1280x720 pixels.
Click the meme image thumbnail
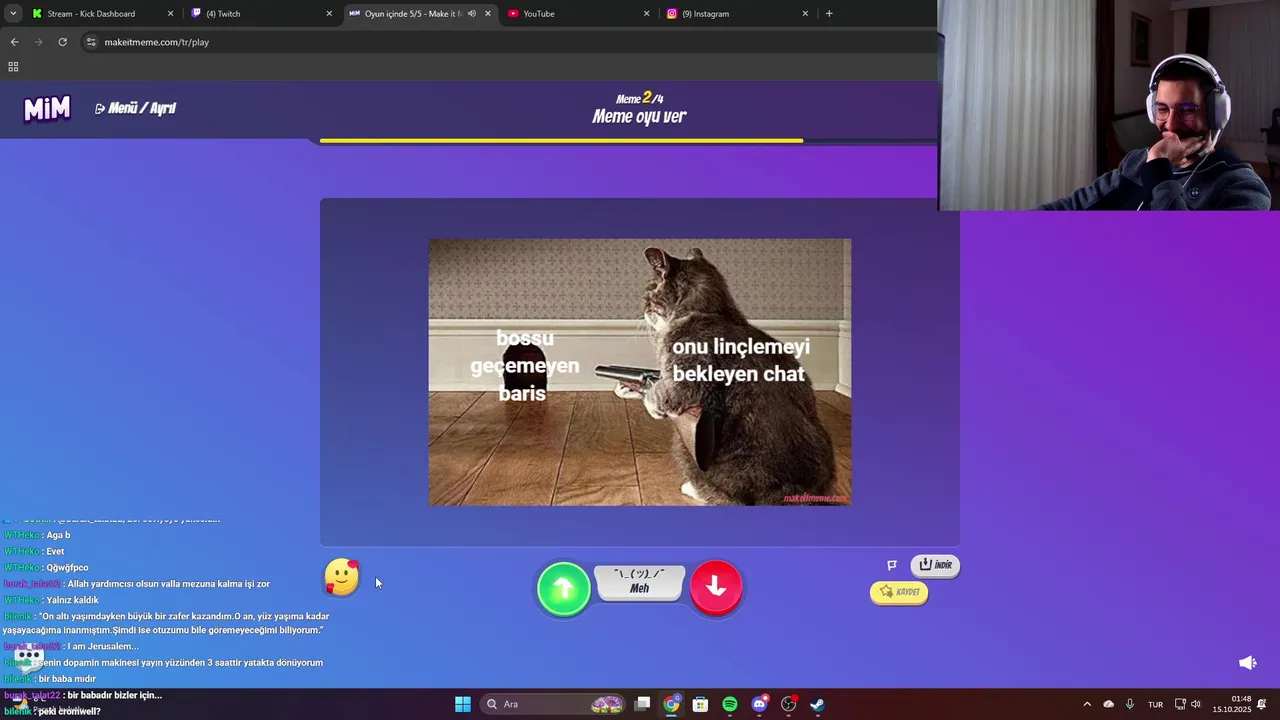click(x=640, y=372)
